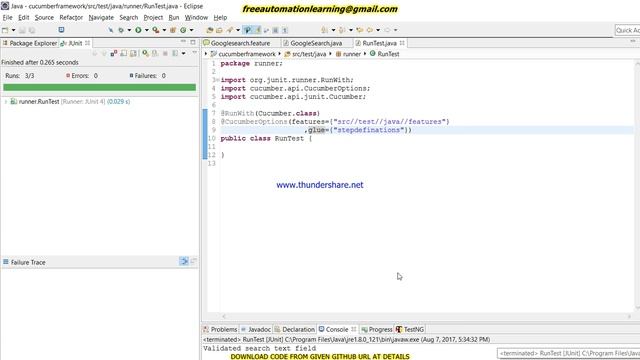Click the Save toolbar icon
640x360 pixels.
pos(22,30)
